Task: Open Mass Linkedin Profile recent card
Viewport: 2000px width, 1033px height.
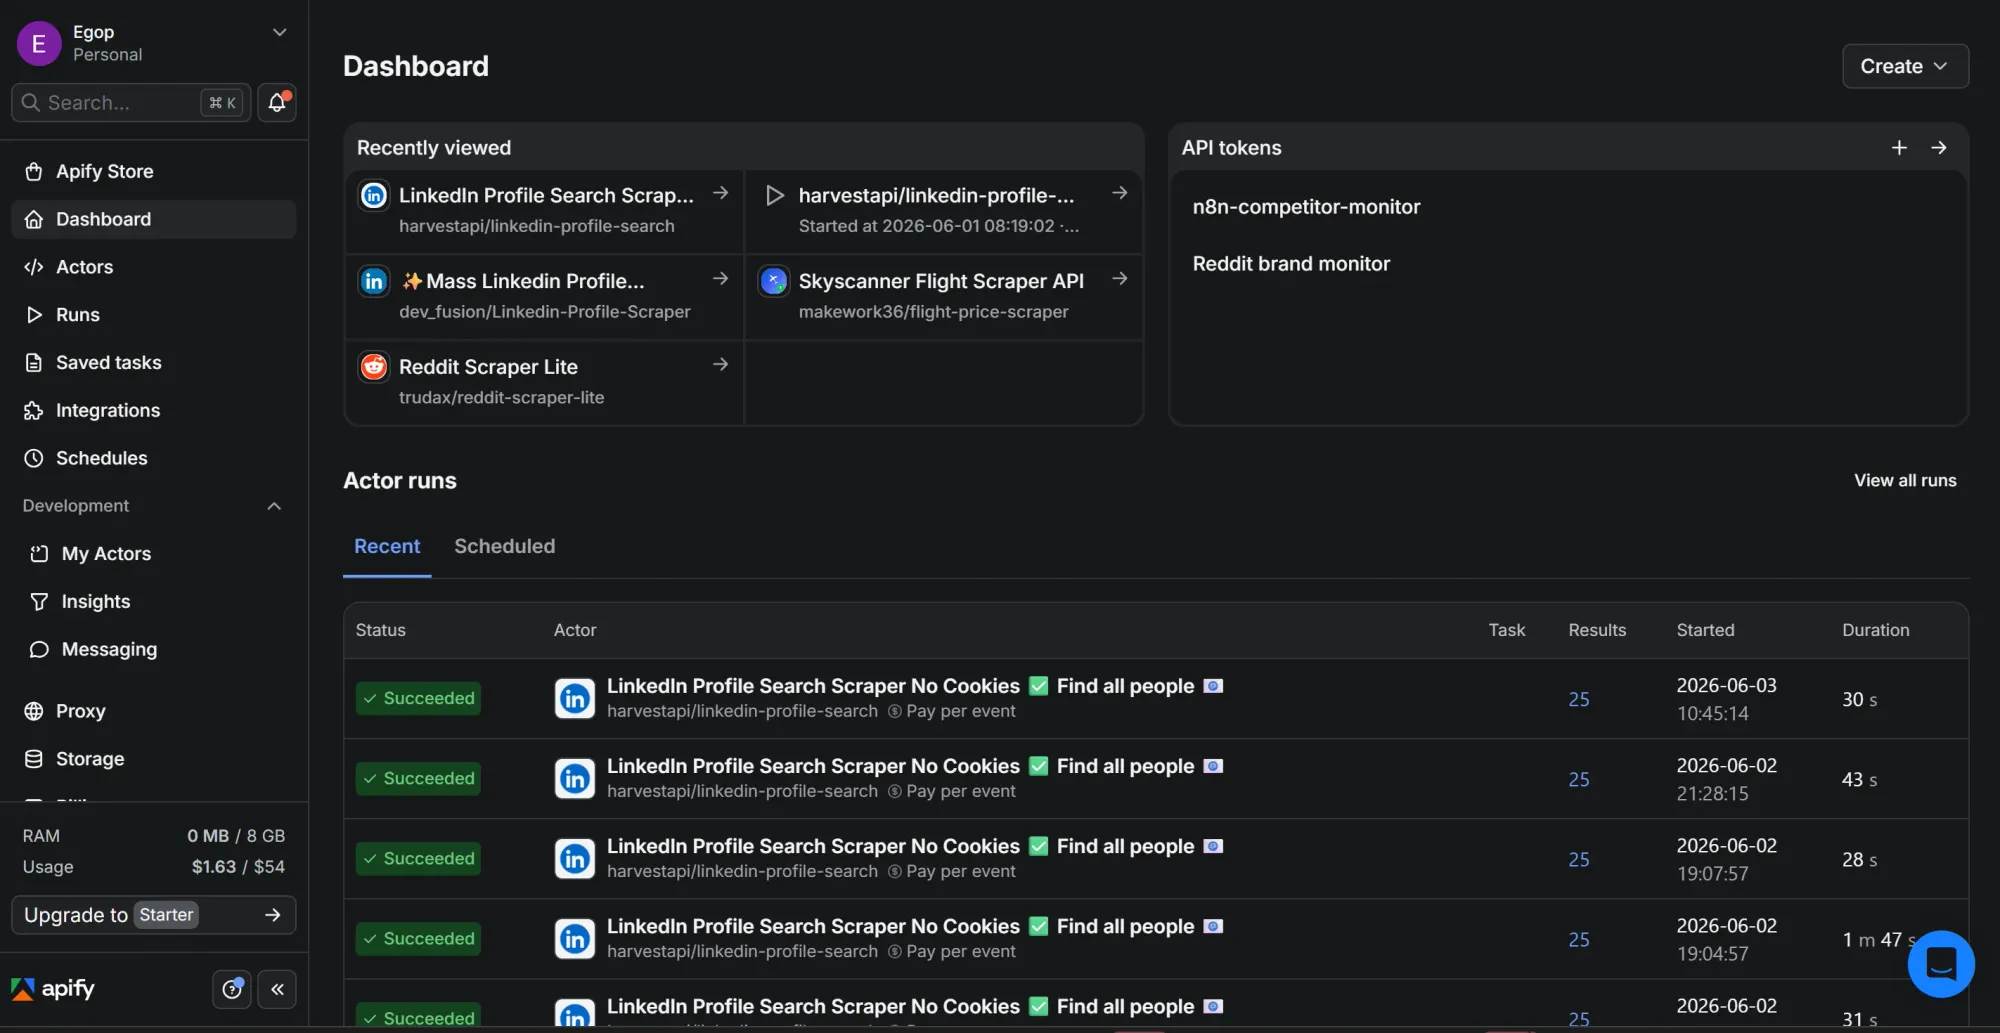Action: [x=545, y=296]
